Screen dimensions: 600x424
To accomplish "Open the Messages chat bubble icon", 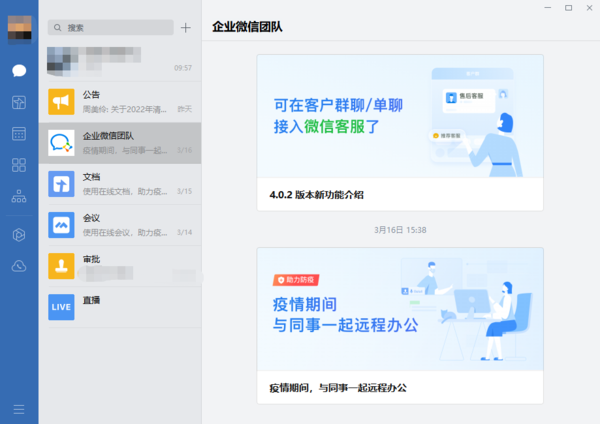I will (19, 70).
